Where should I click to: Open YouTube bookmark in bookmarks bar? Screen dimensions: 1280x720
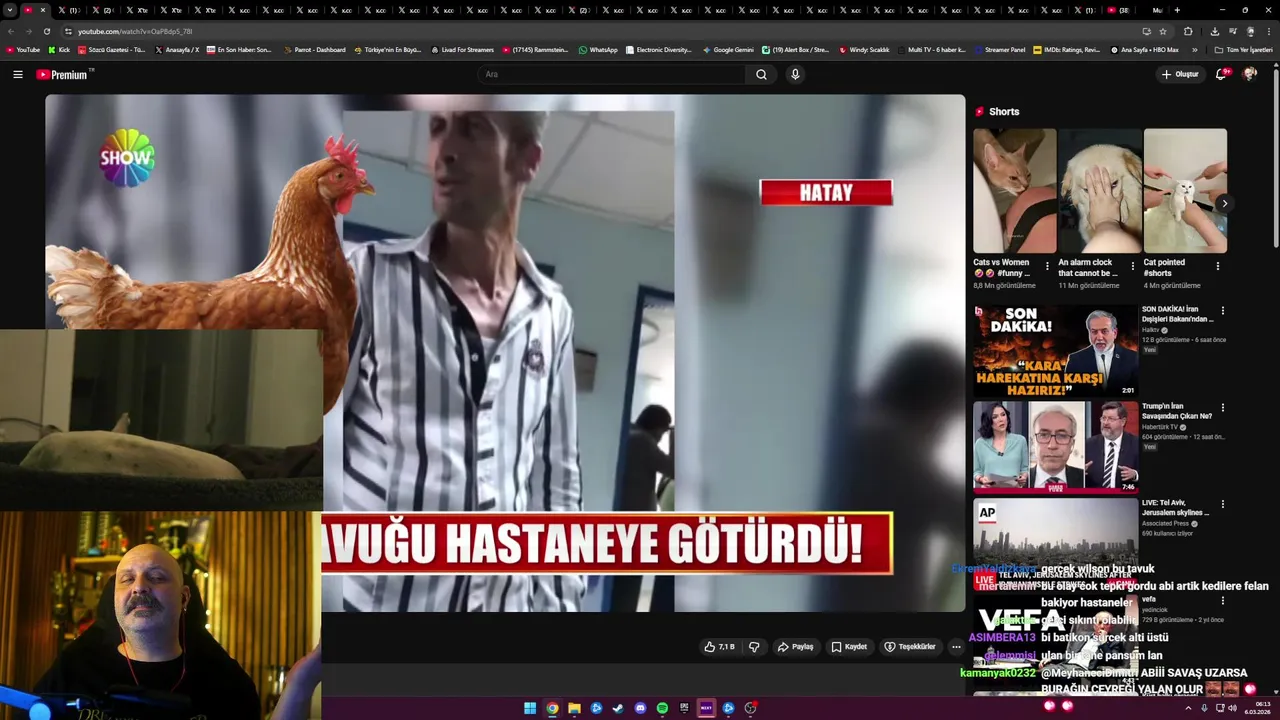coord(23,49)
